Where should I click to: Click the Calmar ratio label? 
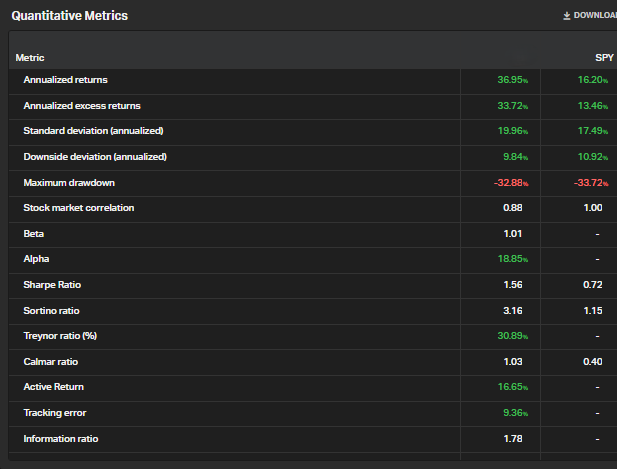[50, 362]
